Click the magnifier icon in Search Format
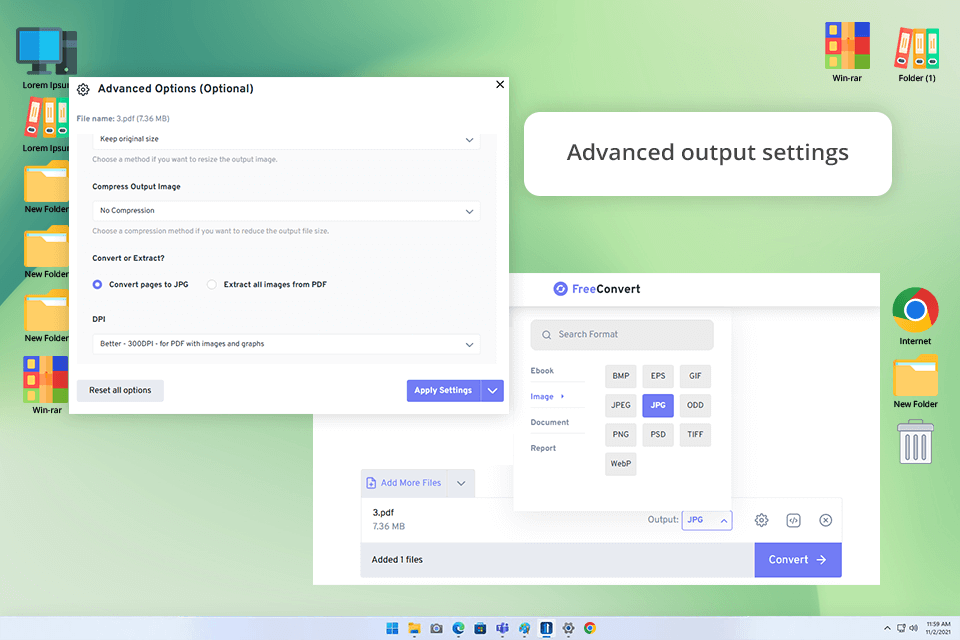This screenshot has width=960, height=640. pyautogui.click(x=546, y=335)
